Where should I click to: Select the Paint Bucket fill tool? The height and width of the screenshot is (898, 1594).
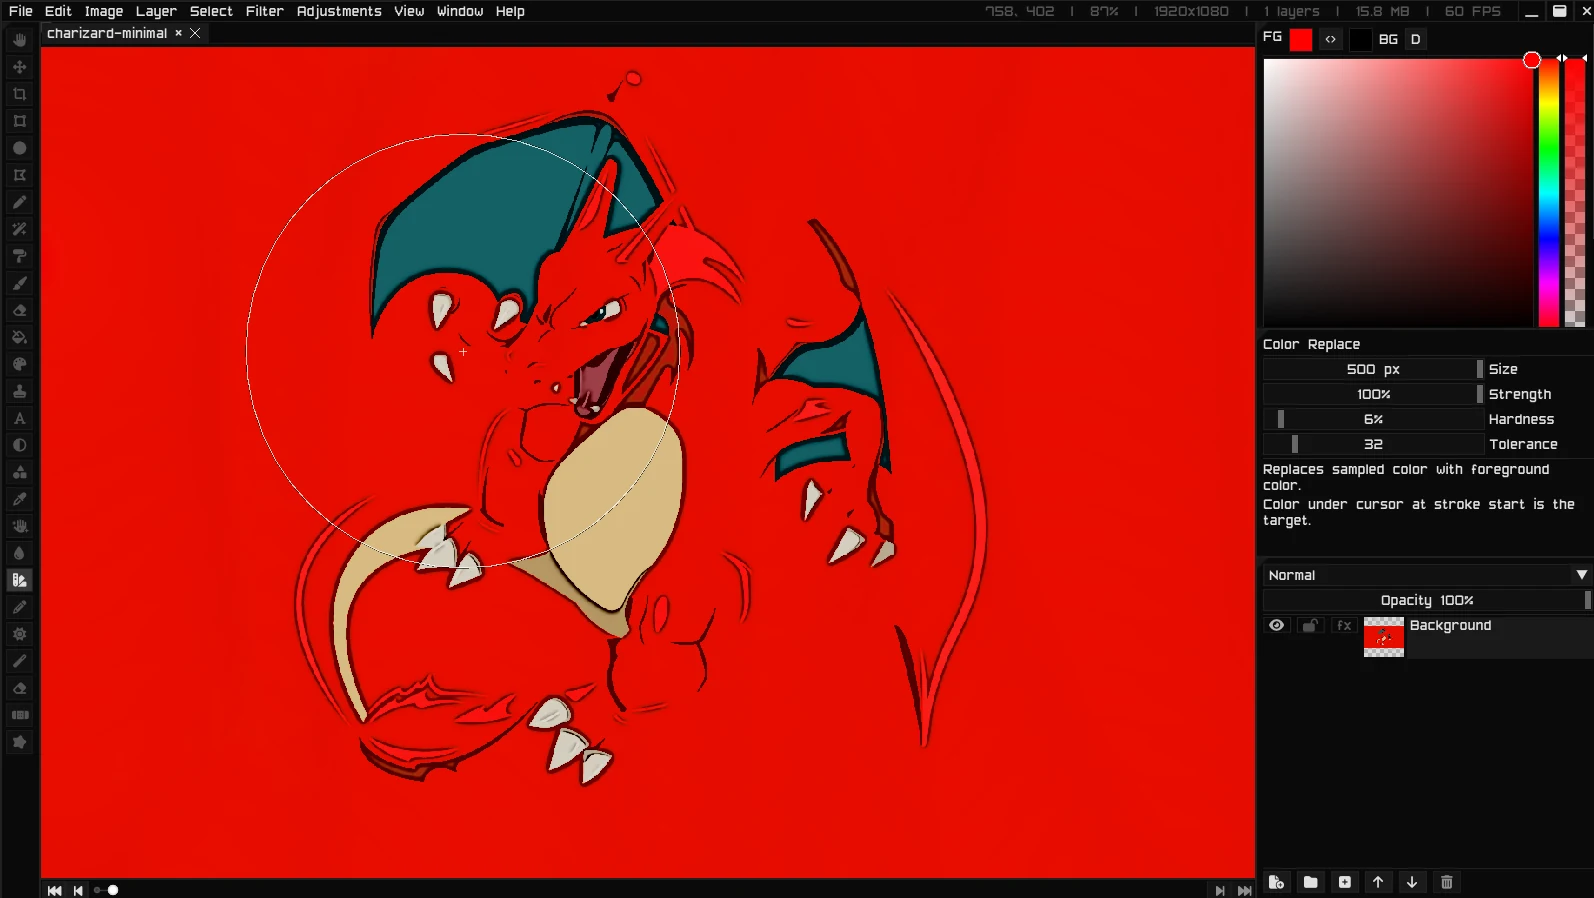pyautogui.click(x=19, y=337)
